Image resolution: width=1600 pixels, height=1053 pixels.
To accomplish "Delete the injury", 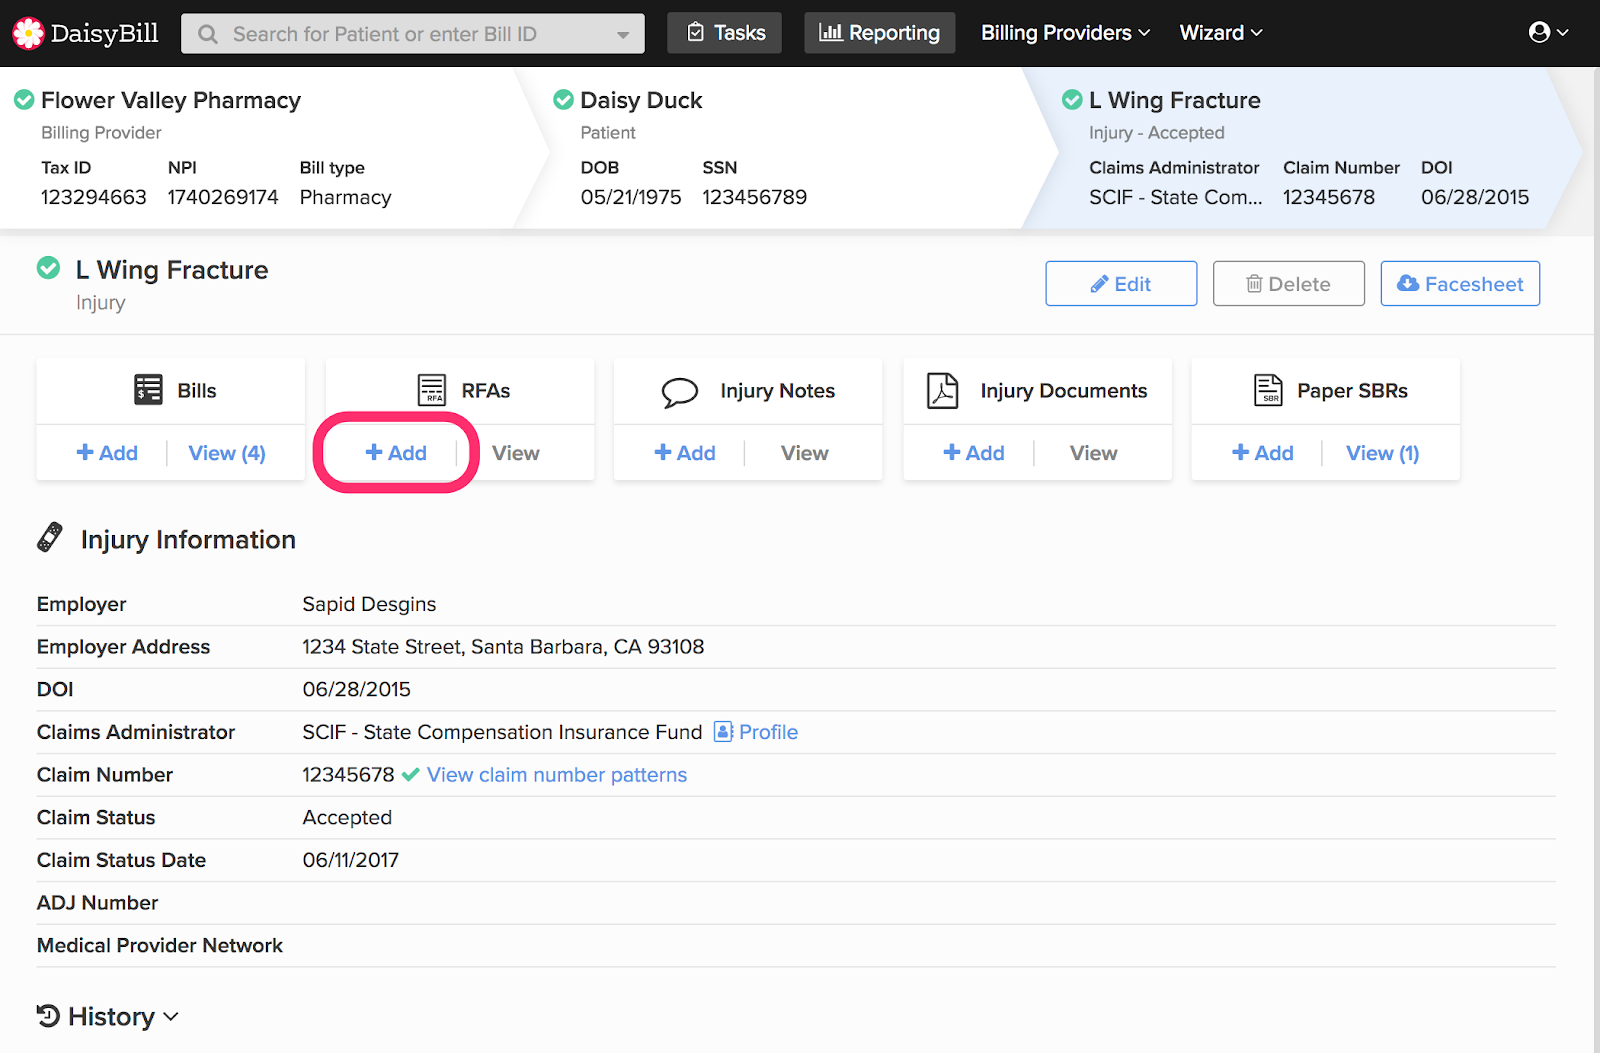I will click(x=1289, y=284).
